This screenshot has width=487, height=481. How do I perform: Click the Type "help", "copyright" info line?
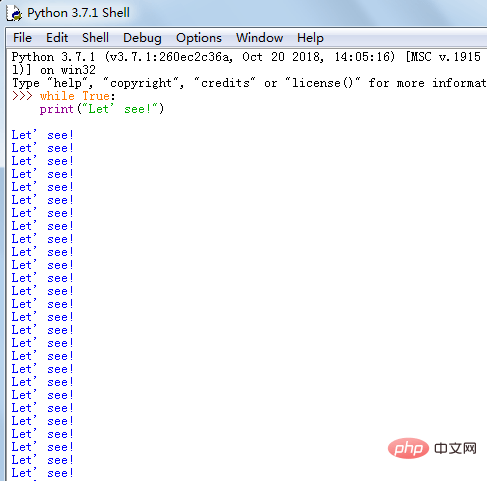pyautogui.click(x=249, y=83)
